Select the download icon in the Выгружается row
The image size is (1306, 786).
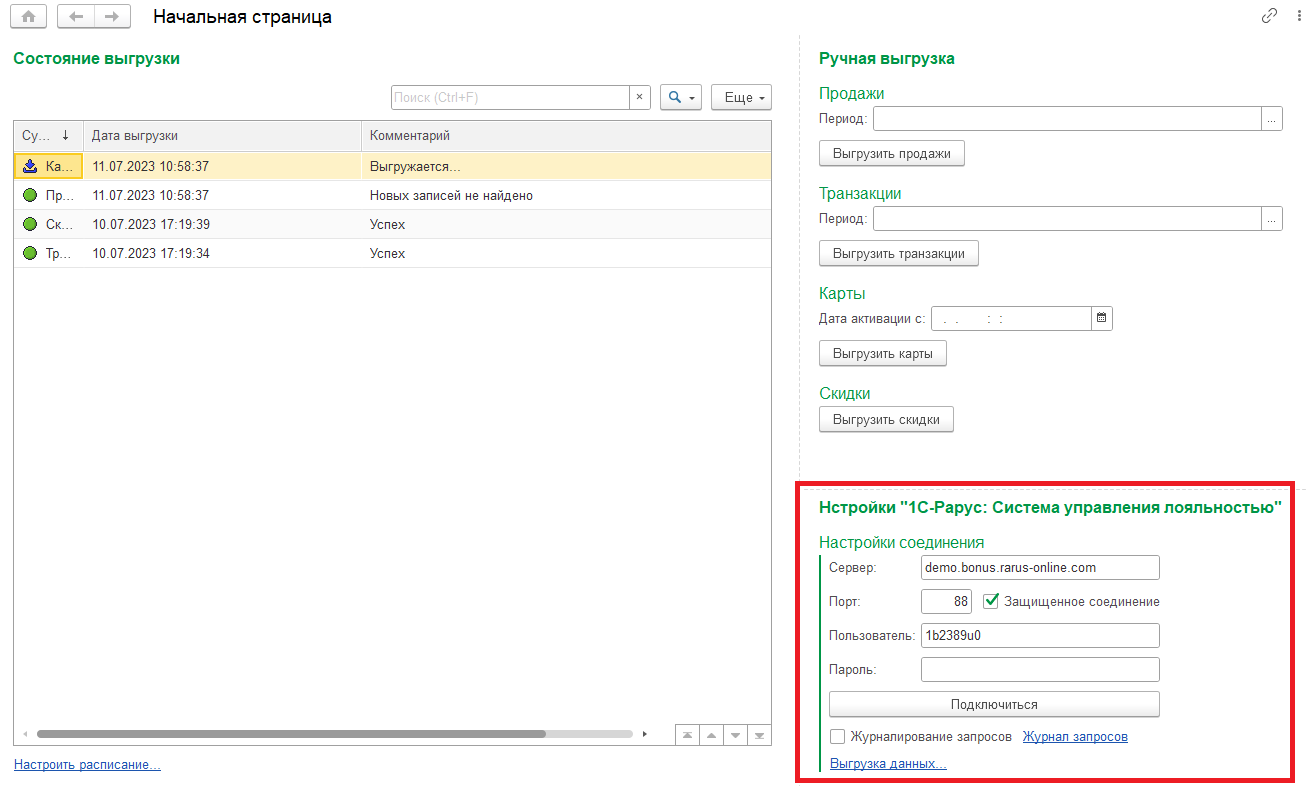(30, 166)
